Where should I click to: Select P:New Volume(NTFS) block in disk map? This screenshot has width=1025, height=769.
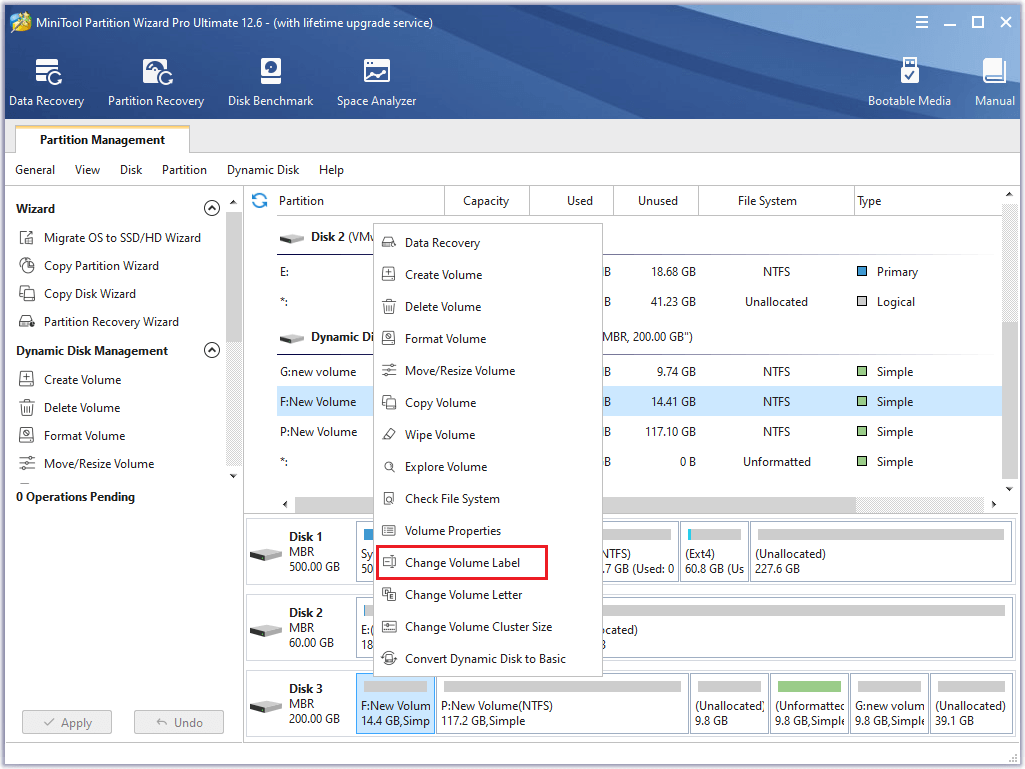coord(562,704)
